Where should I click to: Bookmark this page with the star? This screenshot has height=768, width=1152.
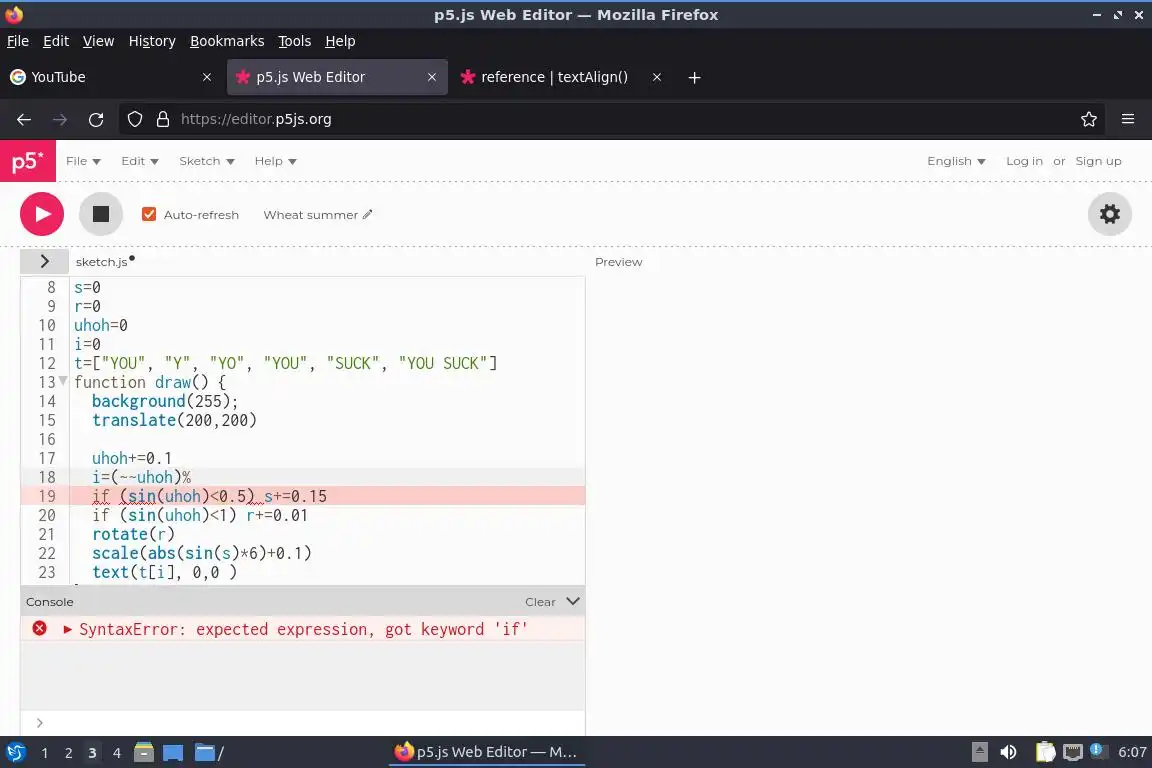[1089, 119]
